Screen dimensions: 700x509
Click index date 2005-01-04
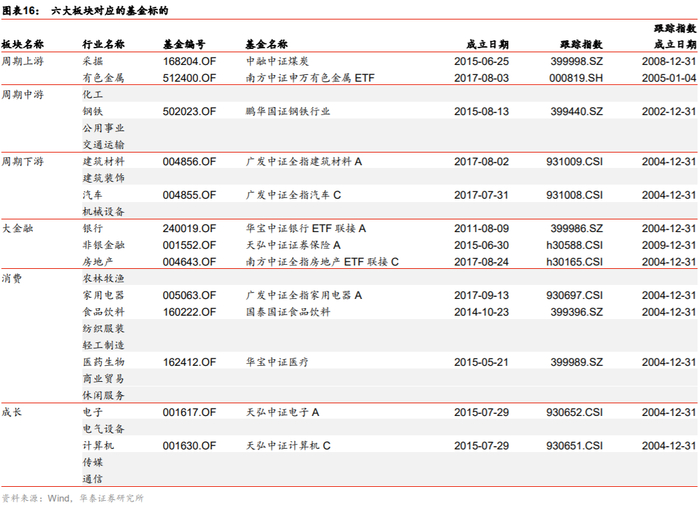coord(669,78)
